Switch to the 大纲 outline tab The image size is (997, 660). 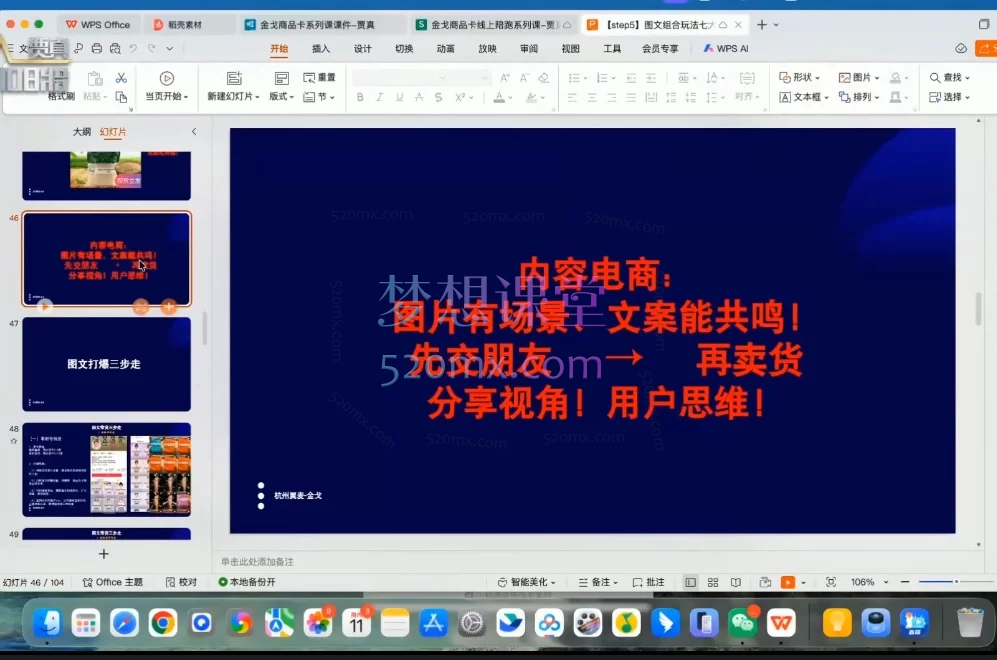coord(82,132)
